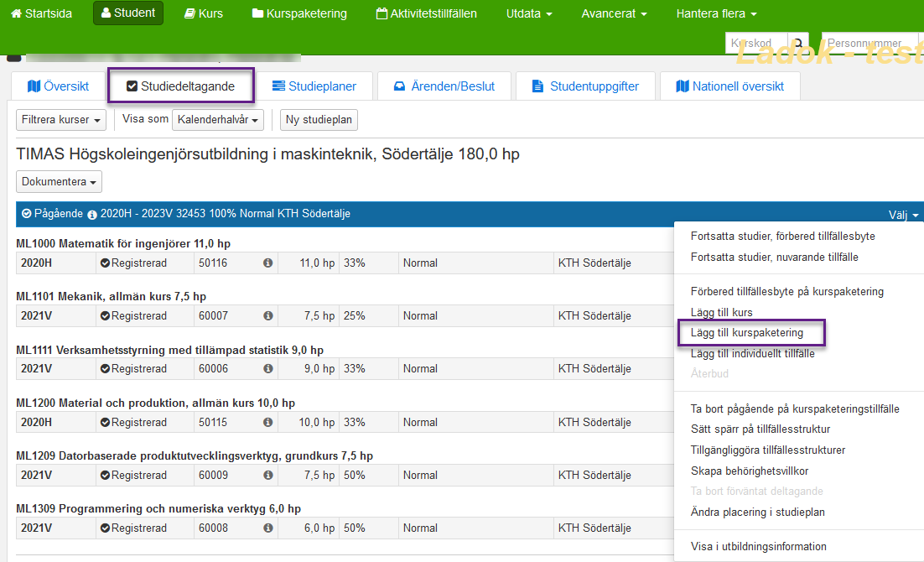Click info icon in ML1309 course row

pyautogui.click(x=268, y=528)
